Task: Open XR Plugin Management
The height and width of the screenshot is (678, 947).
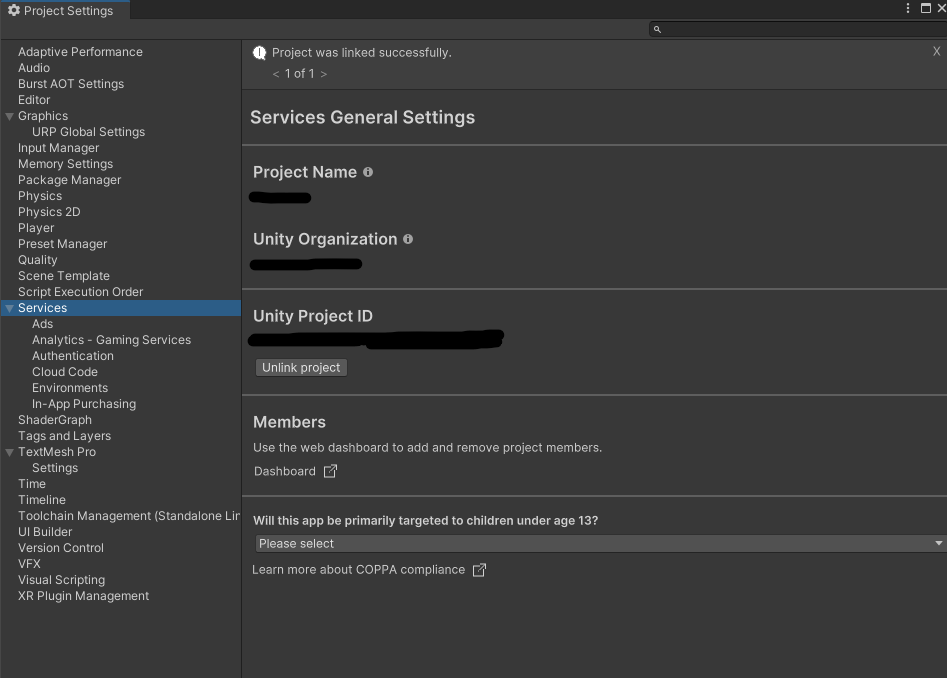Action: (x=83, y=596)
